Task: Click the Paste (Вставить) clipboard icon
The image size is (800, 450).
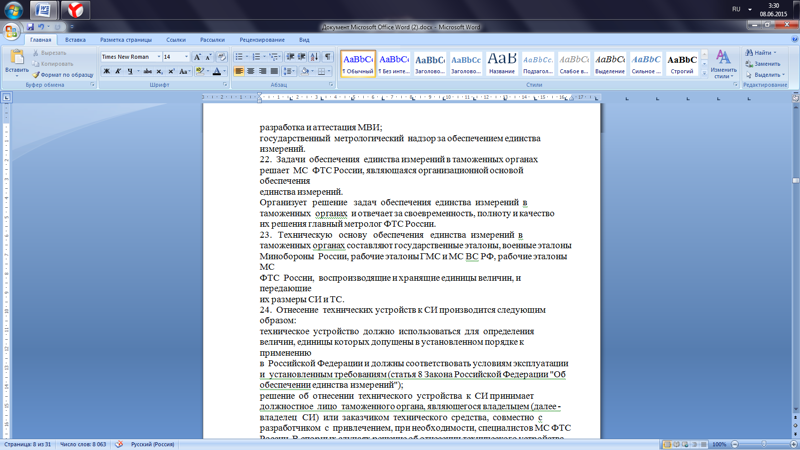Action: 16,57
